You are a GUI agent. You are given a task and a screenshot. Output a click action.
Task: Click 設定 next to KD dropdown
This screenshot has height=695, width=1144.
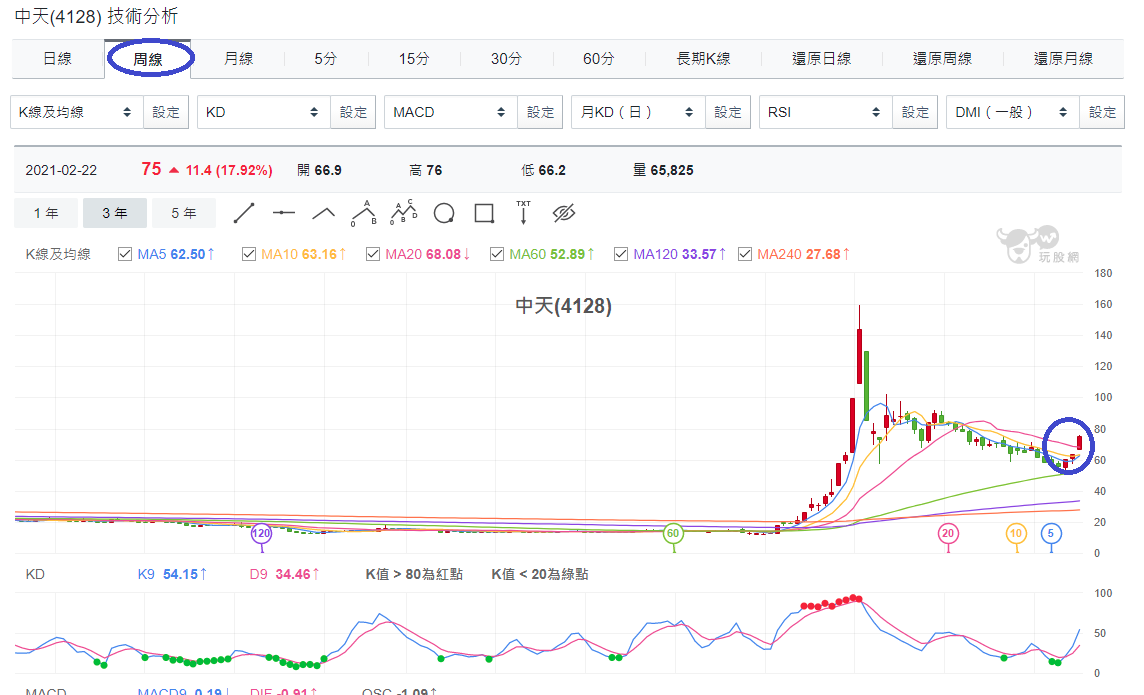pyautogui.click(x=353, y=112)
